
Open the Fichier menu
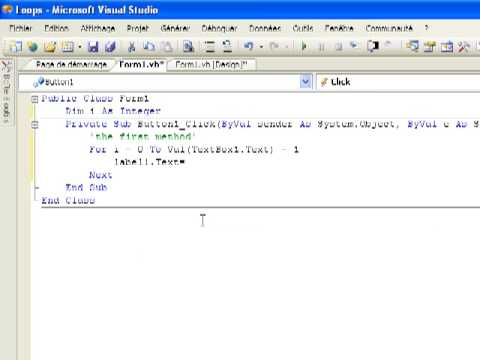(21, 28)
